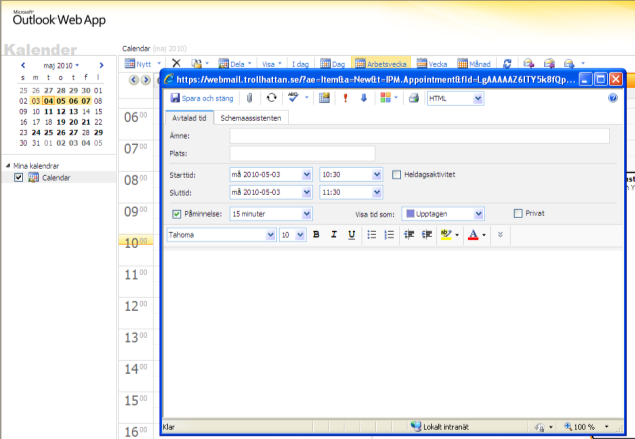Expand more formatting options chevron

[x=500, y=234]
